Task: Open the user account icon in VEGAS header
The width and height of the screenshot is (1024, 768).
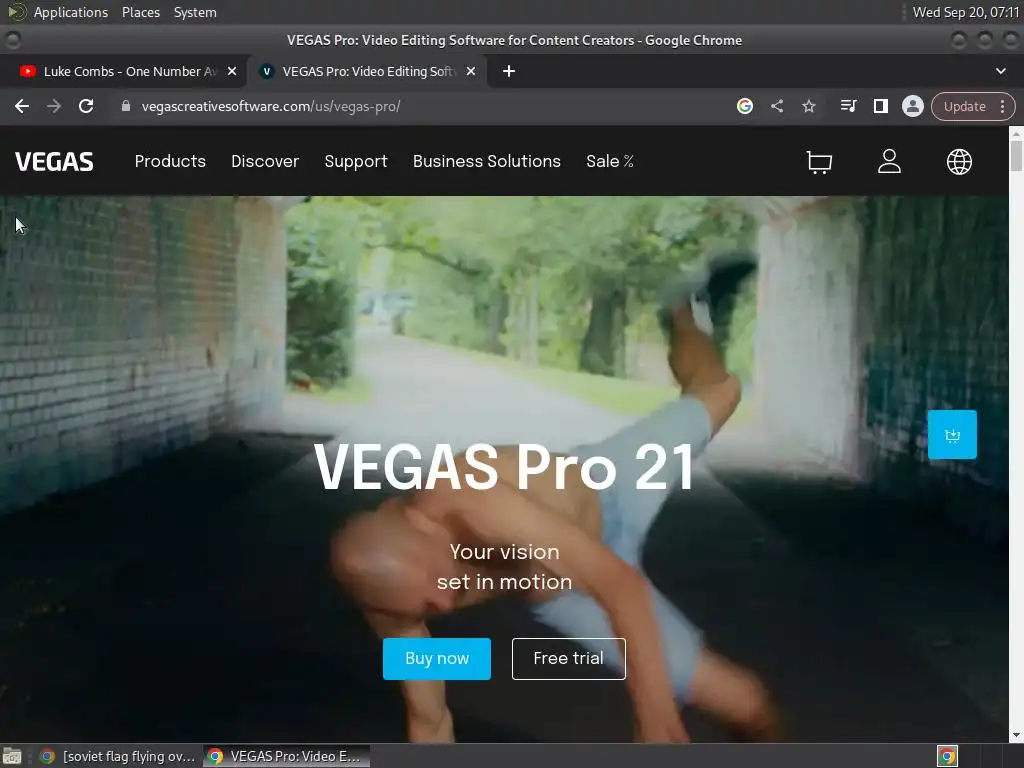Action: tap(889, 161)
